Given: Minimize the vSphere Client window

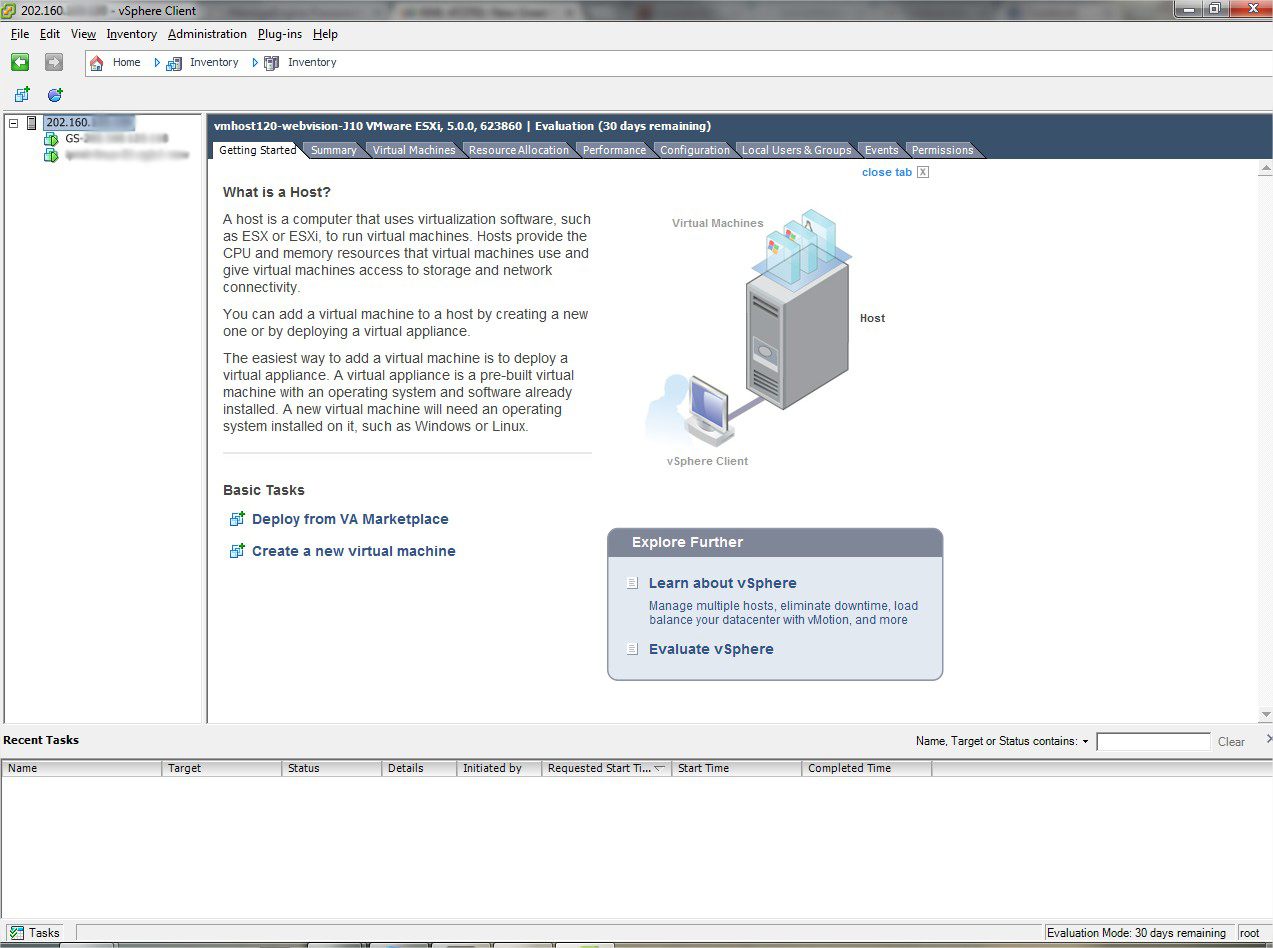Looking at the screenshot, I should (x=1187, y=9).
